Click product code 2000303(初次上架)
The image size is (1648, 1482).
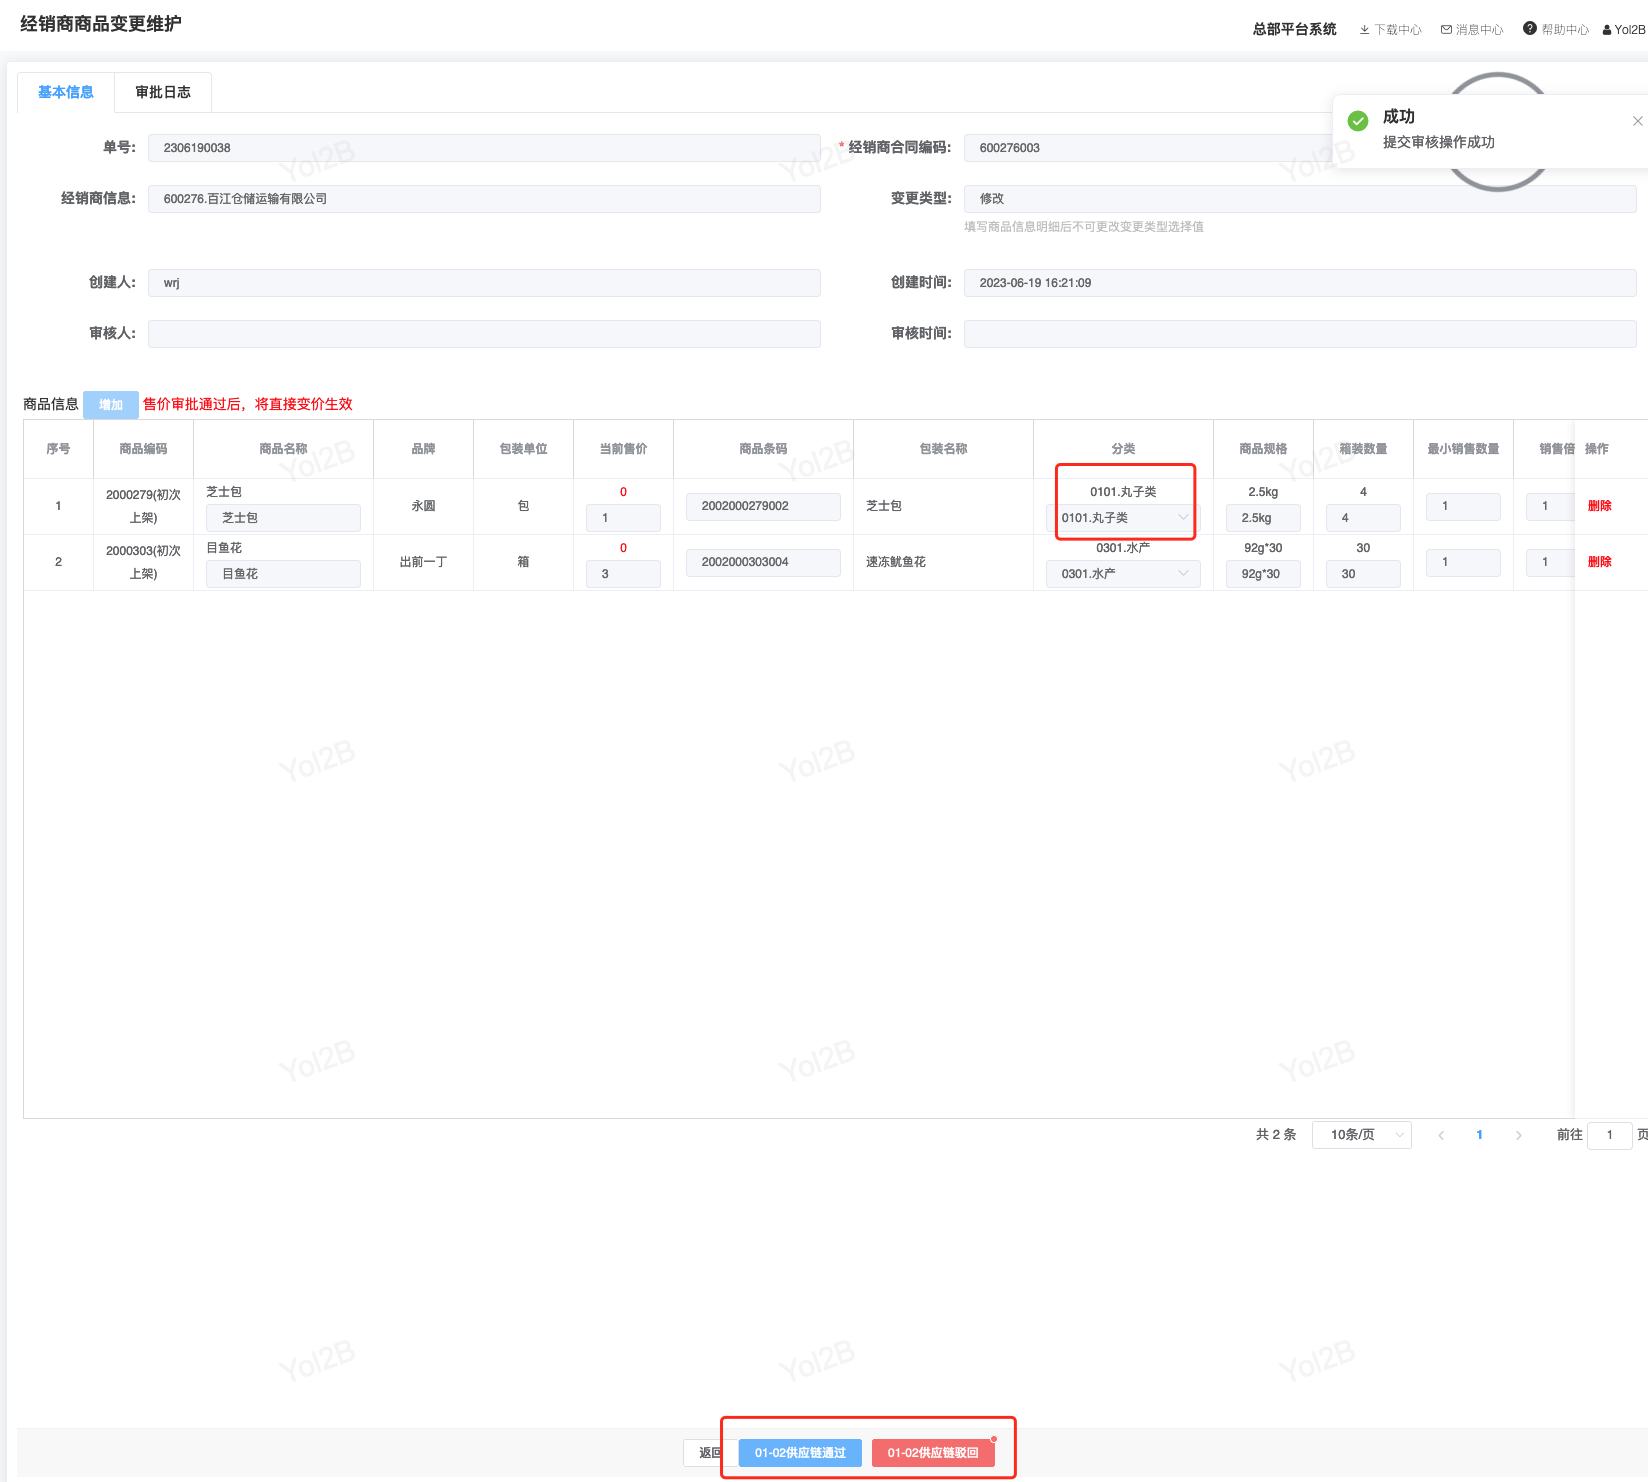[143, 562]
